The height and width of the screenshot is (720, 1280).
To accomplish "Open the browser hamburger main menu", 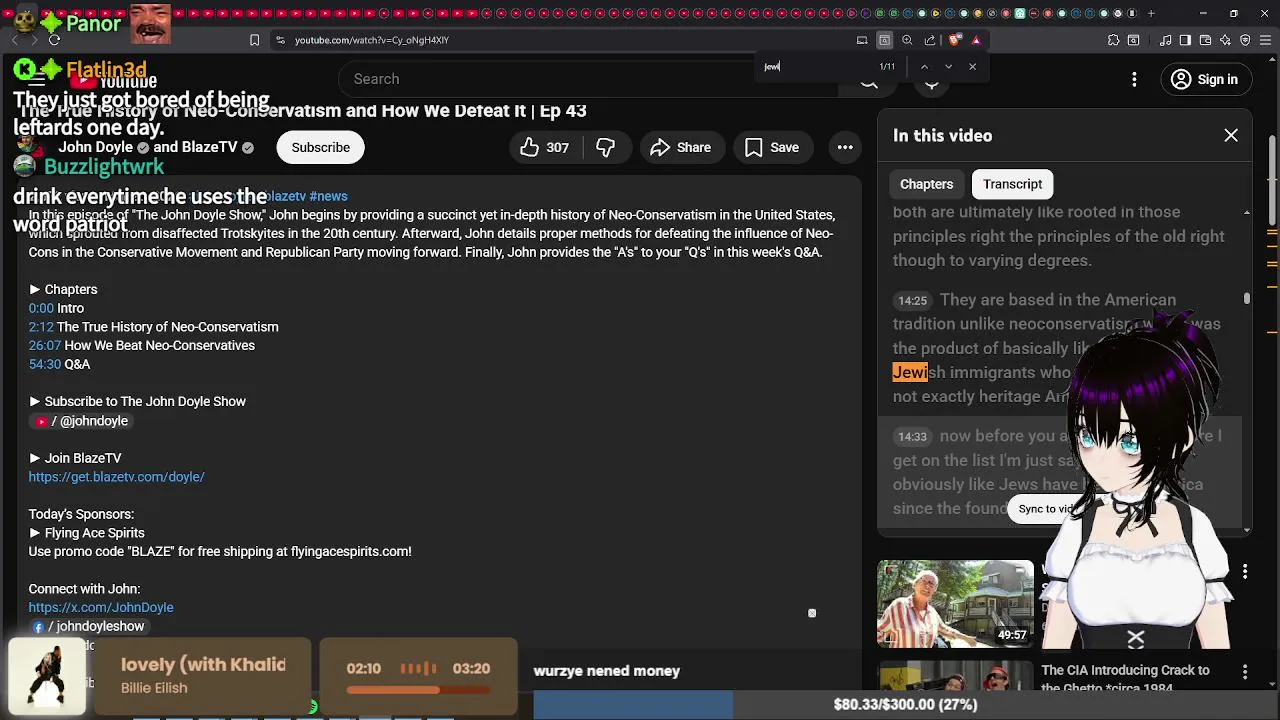I will tap(1265, 40).
